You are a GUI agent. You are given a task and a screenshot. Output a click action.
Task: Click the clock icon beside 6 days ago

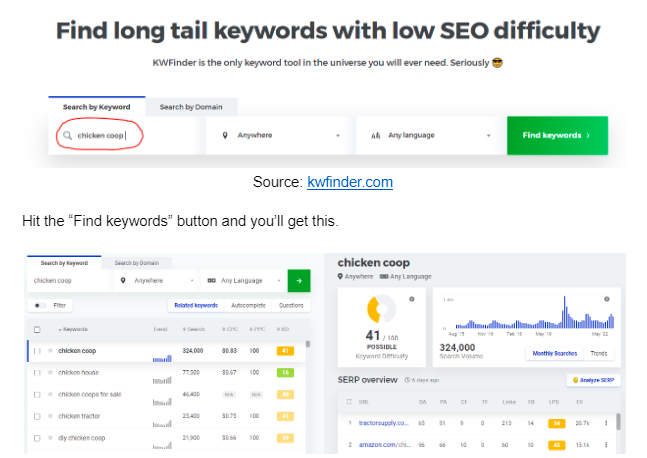(407, 380)
